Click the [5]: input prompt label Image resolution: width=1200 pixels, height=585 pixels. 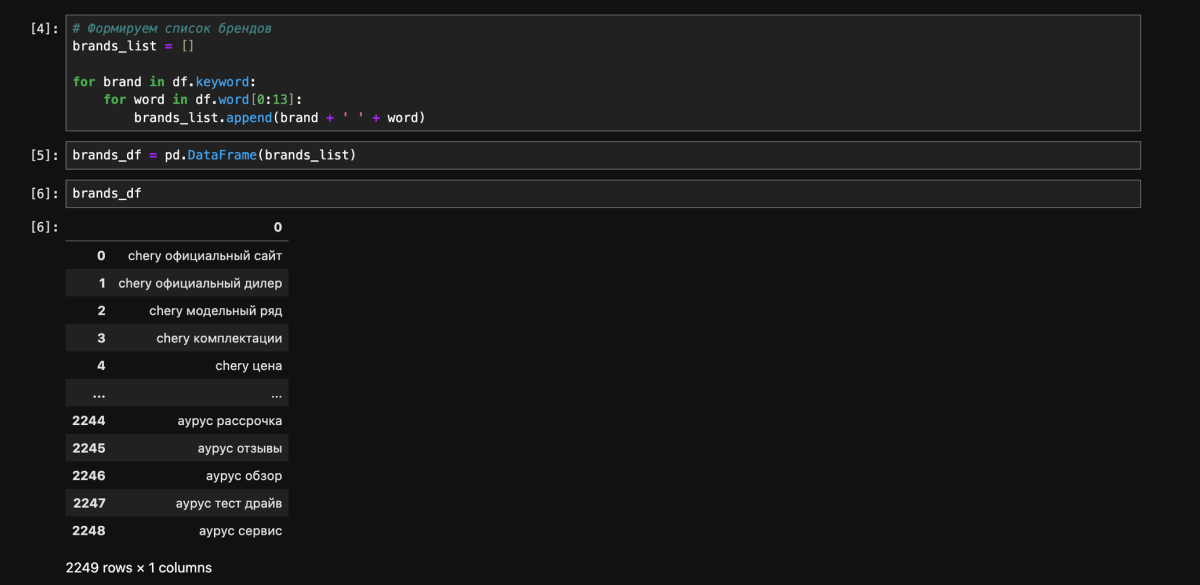pos(45,155)
